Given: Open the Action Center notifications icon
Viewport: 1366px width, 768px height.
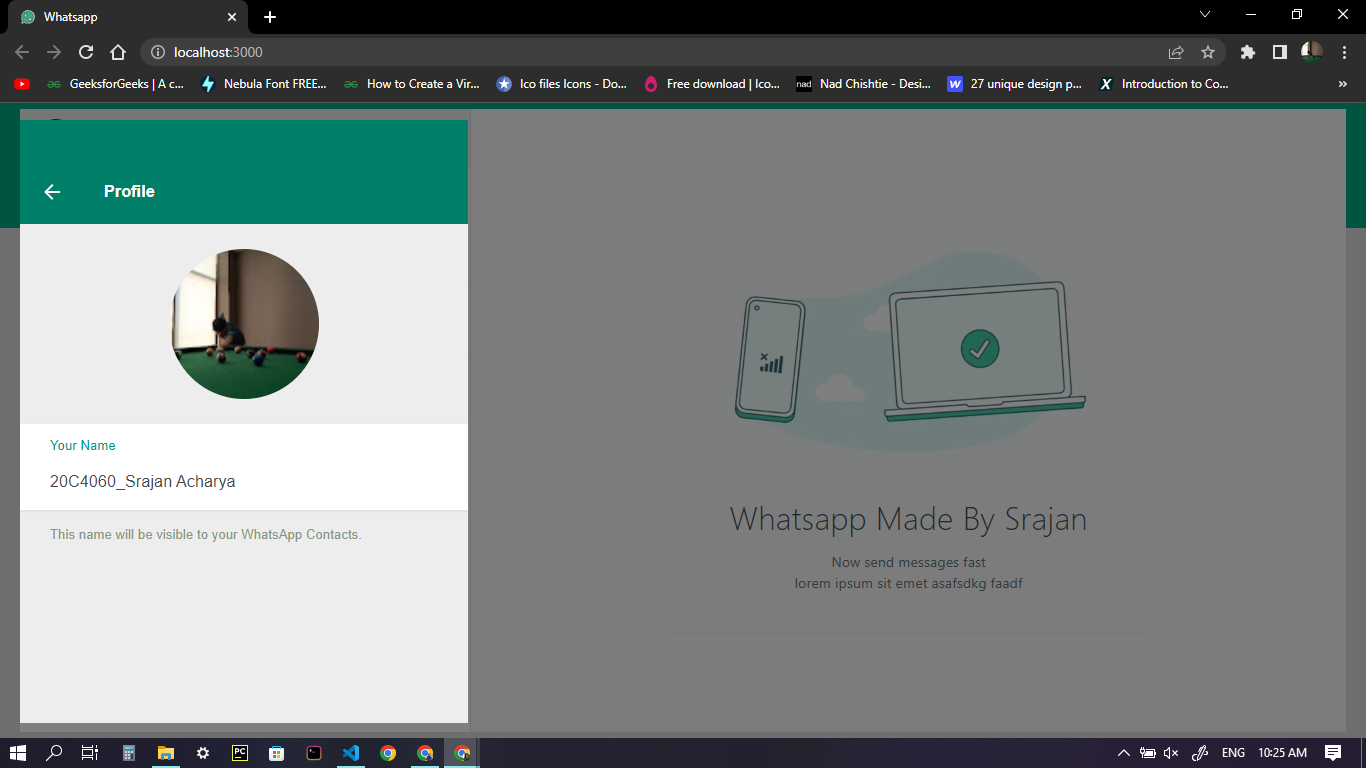Looking at the screenshot, I should [1333, 753].
